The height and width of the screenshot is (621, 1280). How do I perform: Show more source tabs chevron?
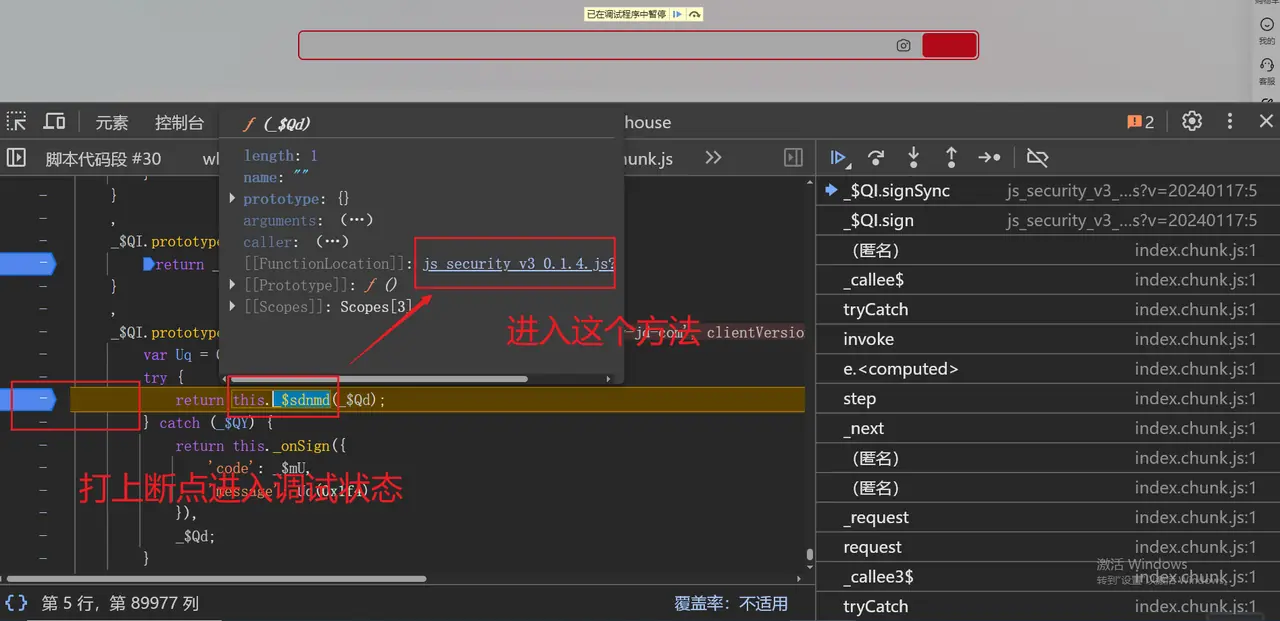pos(713,158)
